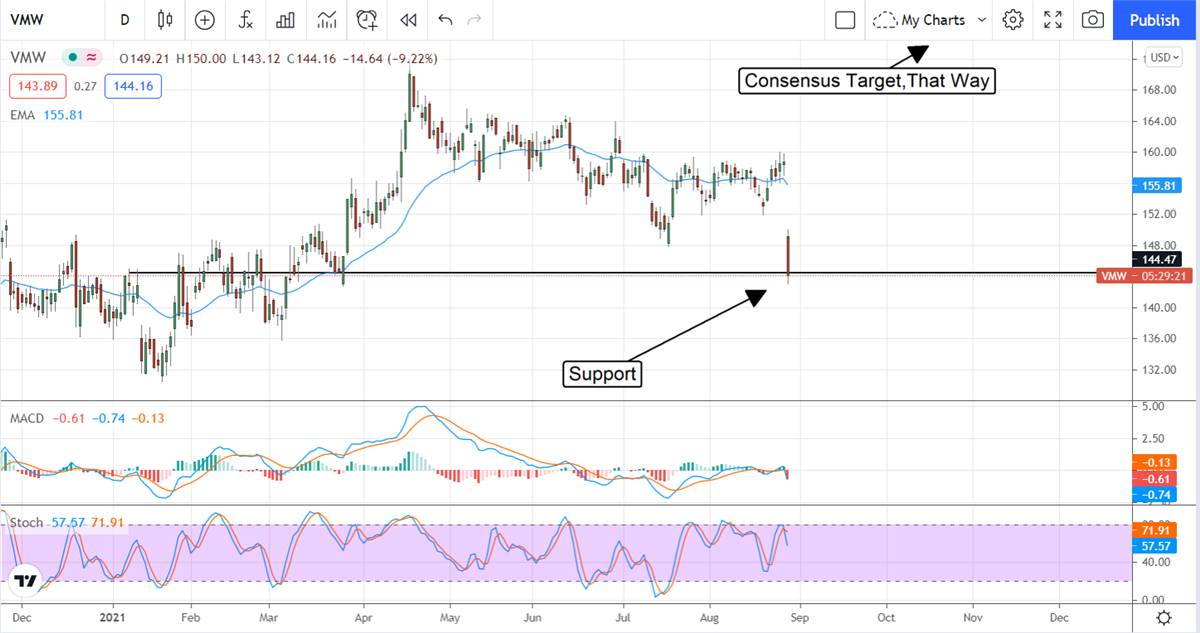Click the 71.91 Stoch axis label
The width and height of the screenshot is (1200, 633).
pyautogui.click(x=1154, y=529)
